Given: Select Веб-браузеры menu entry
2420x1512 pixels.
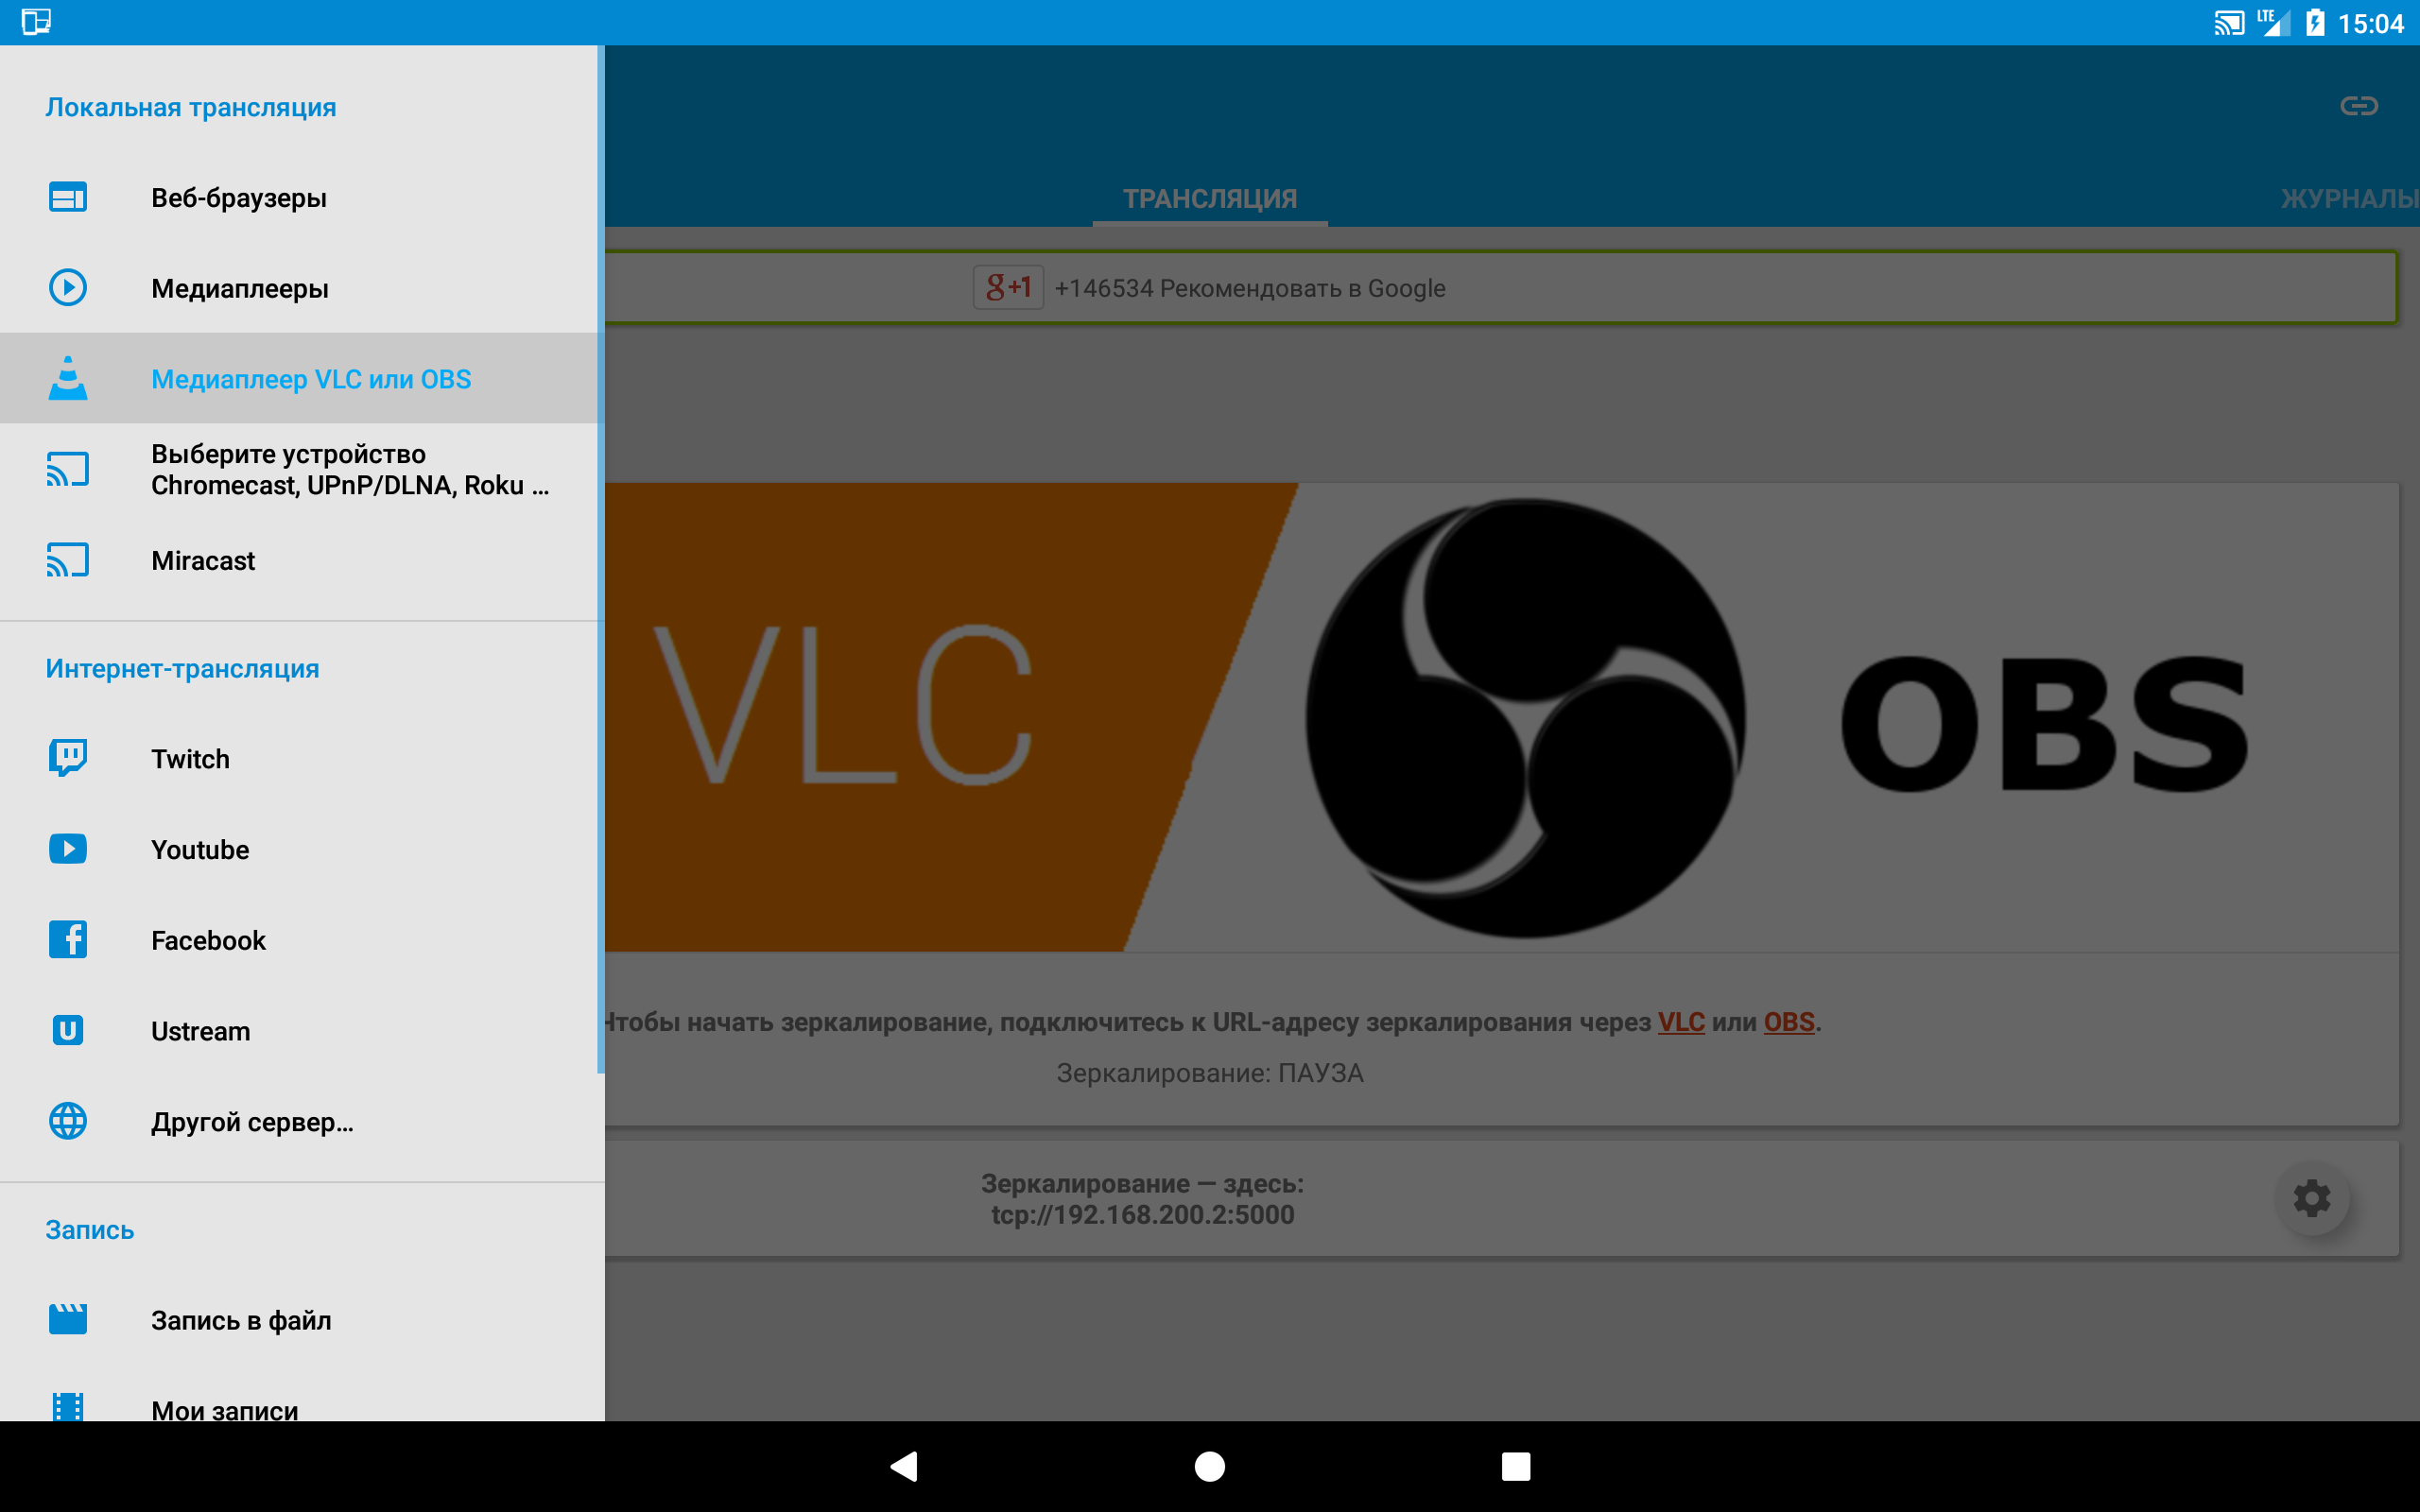Looking at the screenshot, I should click(300, 198).
